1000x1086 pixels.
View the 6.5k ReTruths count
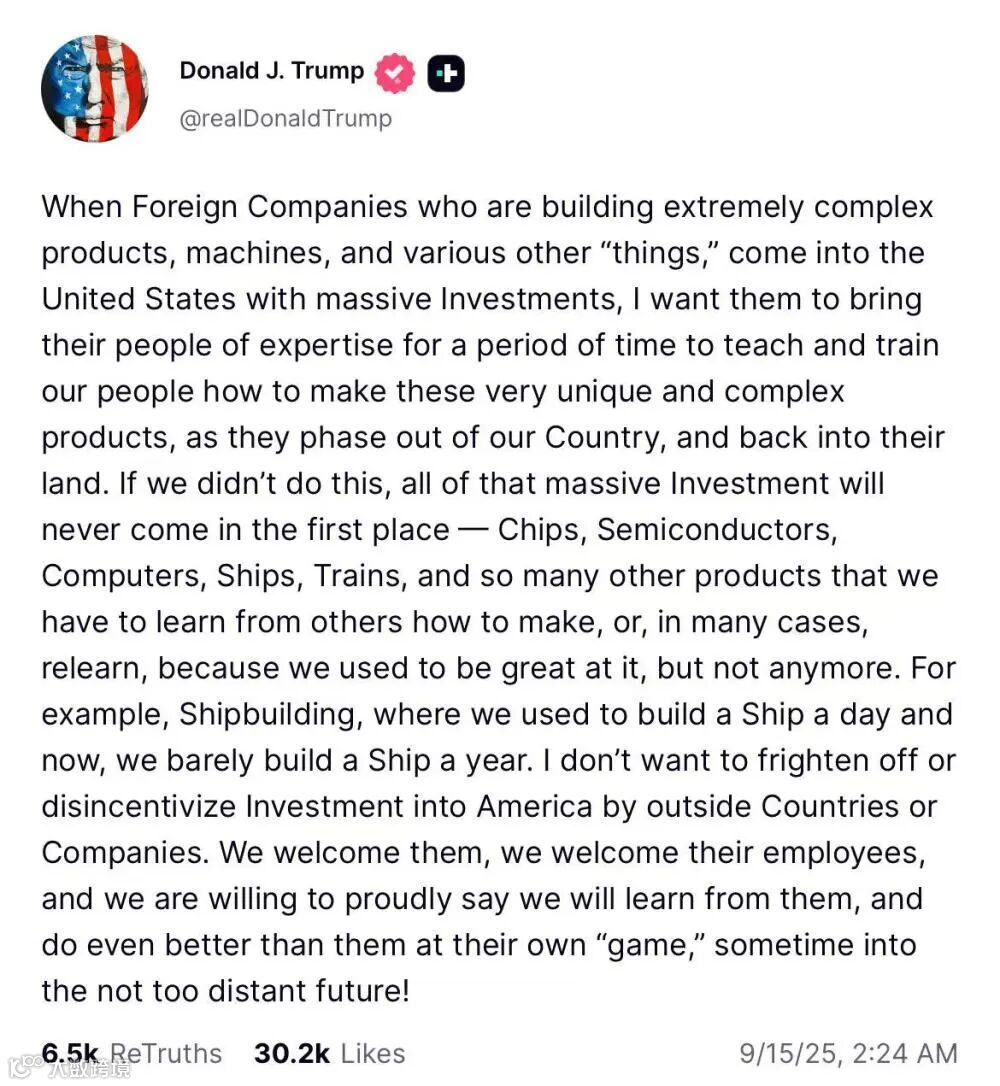click(132, 1053)
